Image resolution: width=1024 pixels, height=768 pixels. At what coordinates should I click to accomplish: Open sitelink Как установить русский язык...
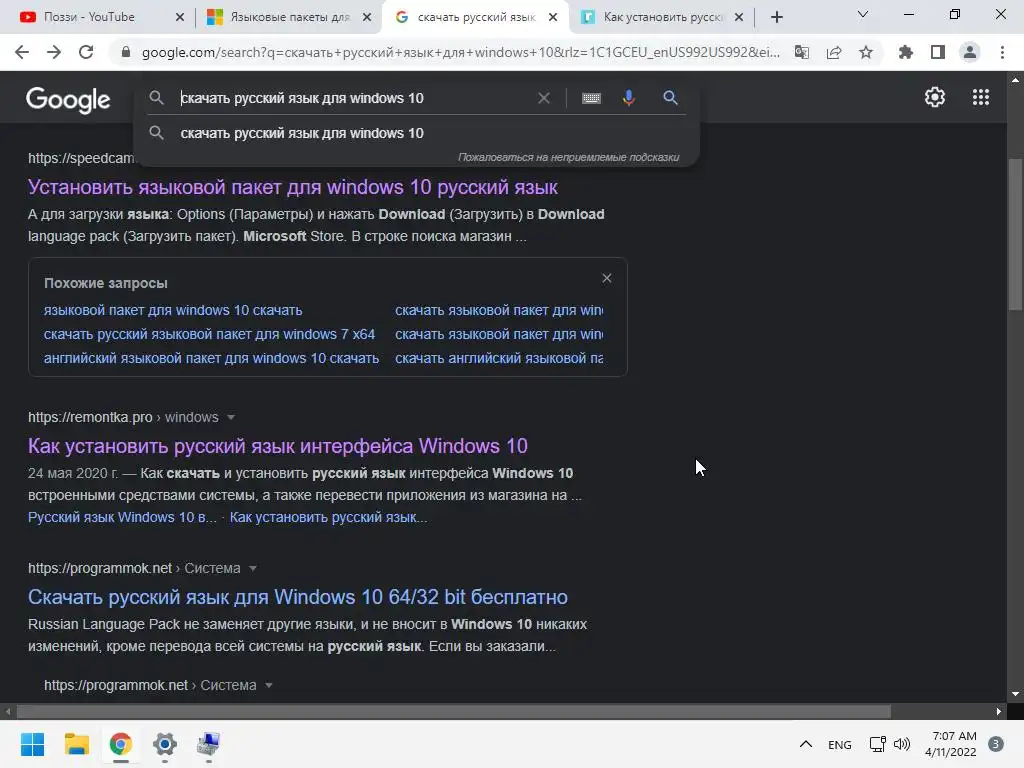pos(328,517)
